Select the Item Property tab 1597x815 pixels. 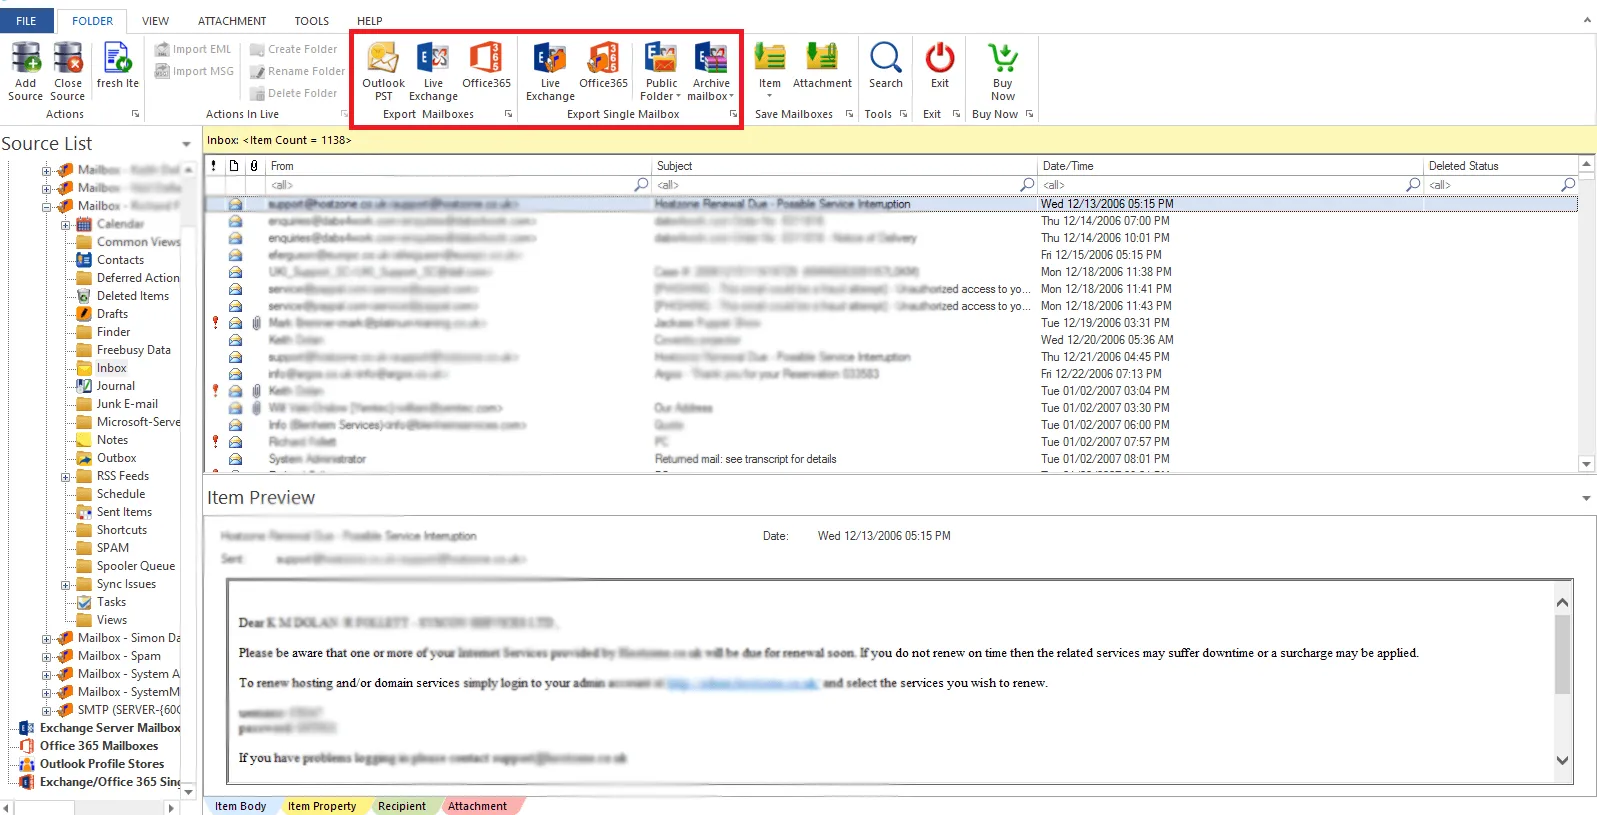point(322,806)
